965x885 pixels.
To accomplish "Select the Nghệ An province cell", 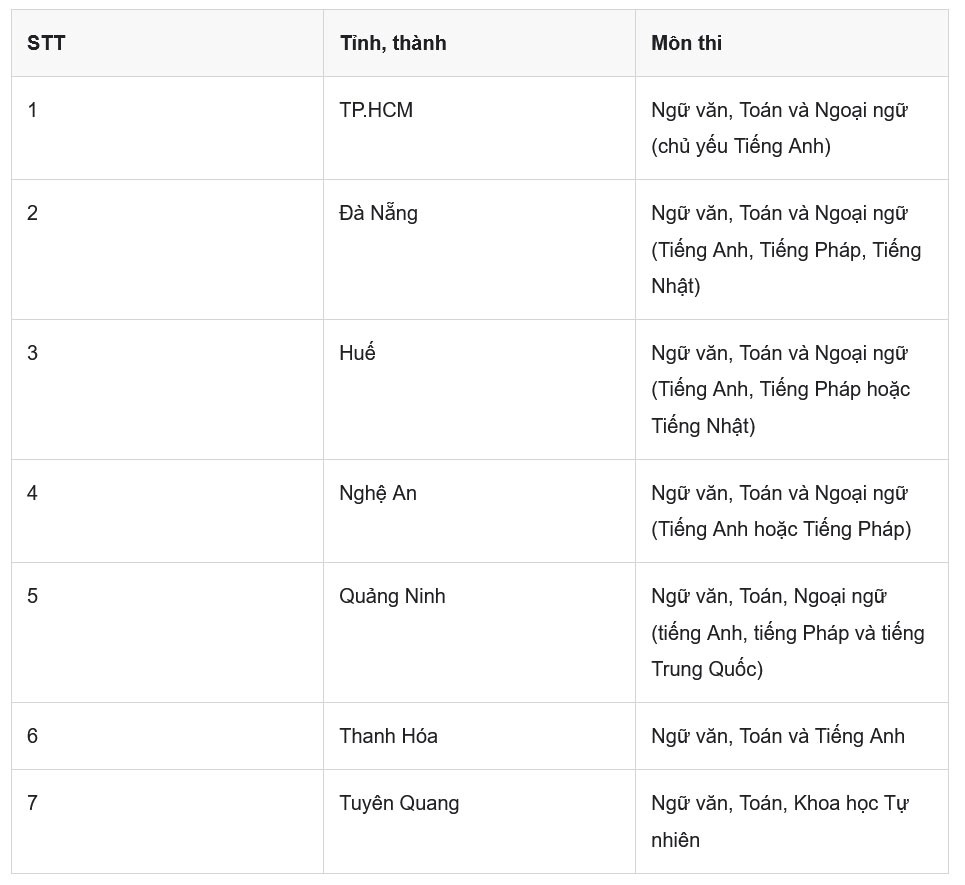I will tap(378, 493).
